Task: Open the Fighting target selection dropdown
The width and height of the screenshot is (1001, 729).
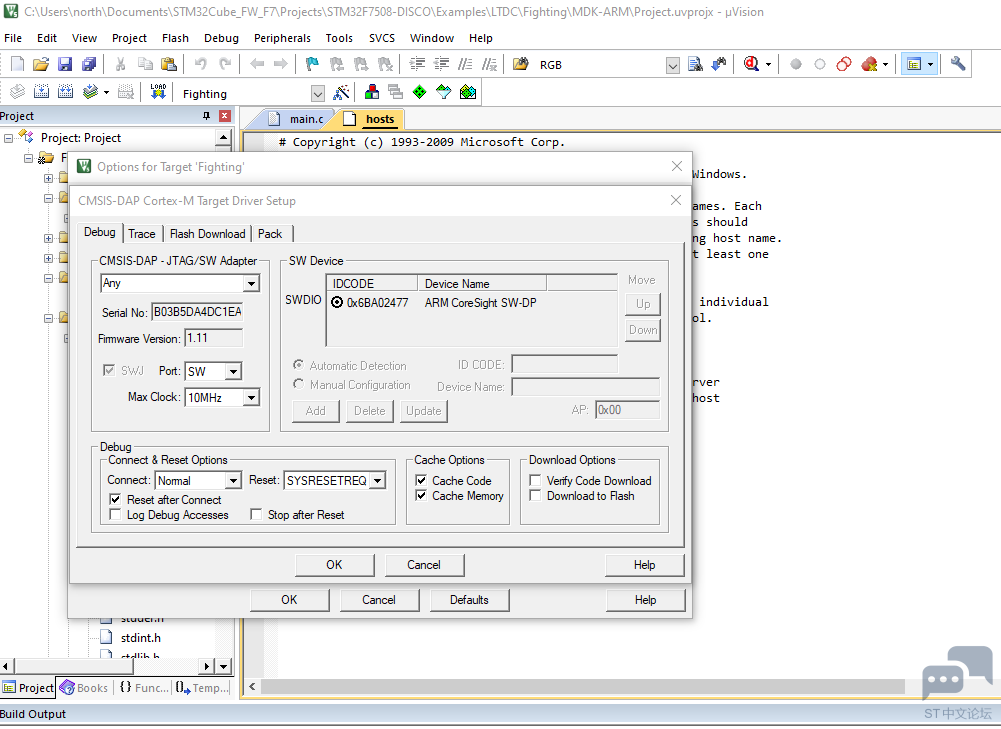Action: (x=318, y=94)
